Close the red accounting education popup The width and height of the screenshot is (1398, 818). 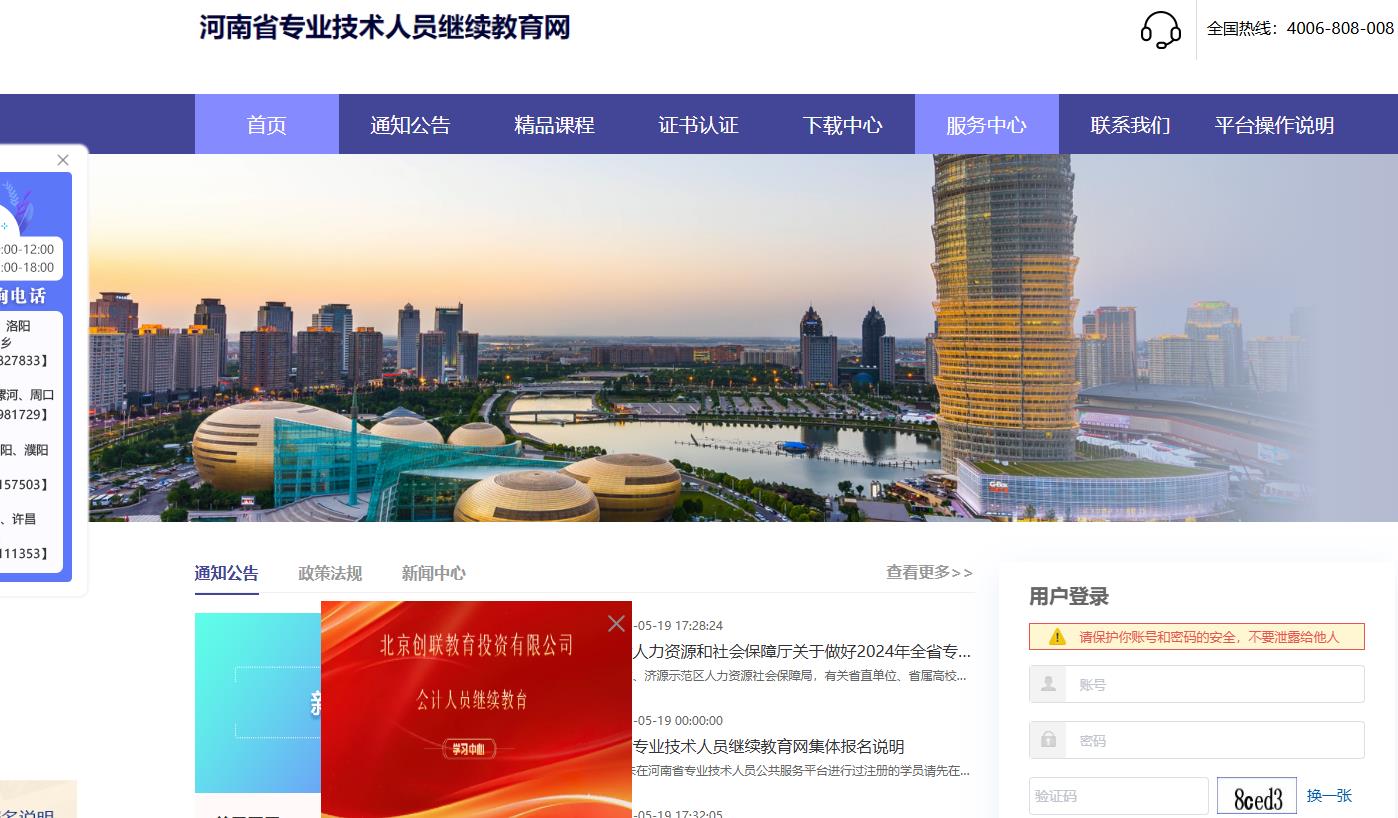(616, 624)
